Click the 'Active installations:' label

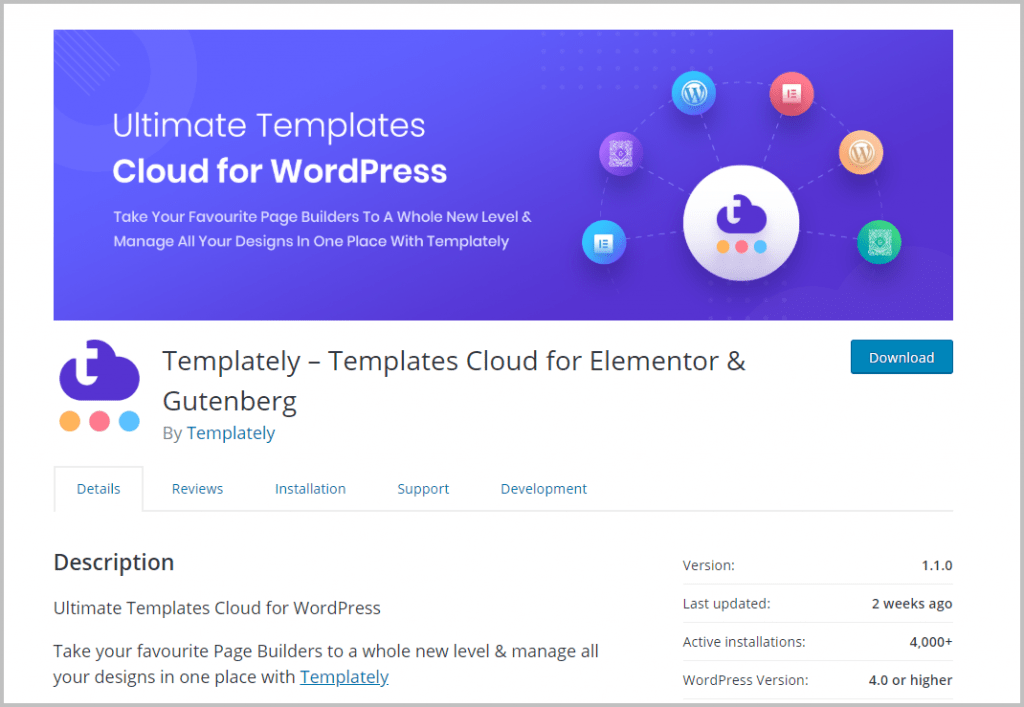pyautogui.click(x=744, y=642)
